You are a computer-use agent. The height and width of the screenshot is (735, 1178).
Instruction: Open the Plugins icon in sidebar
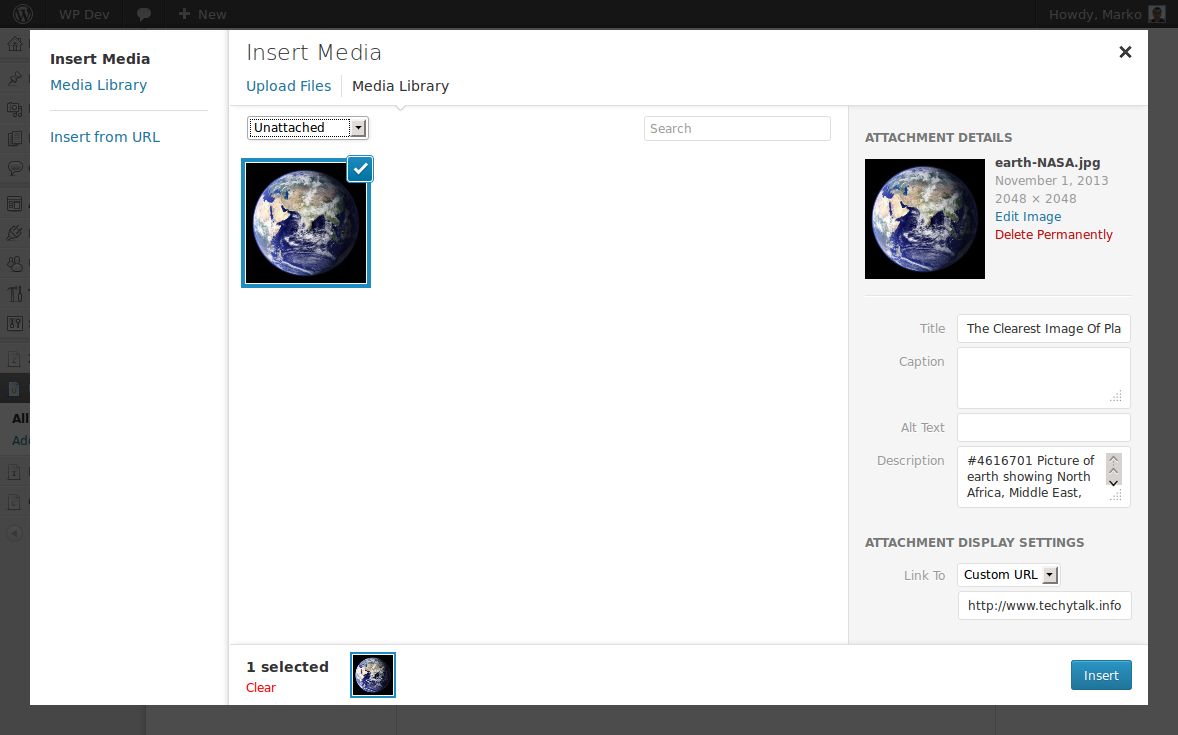point(14,233)
